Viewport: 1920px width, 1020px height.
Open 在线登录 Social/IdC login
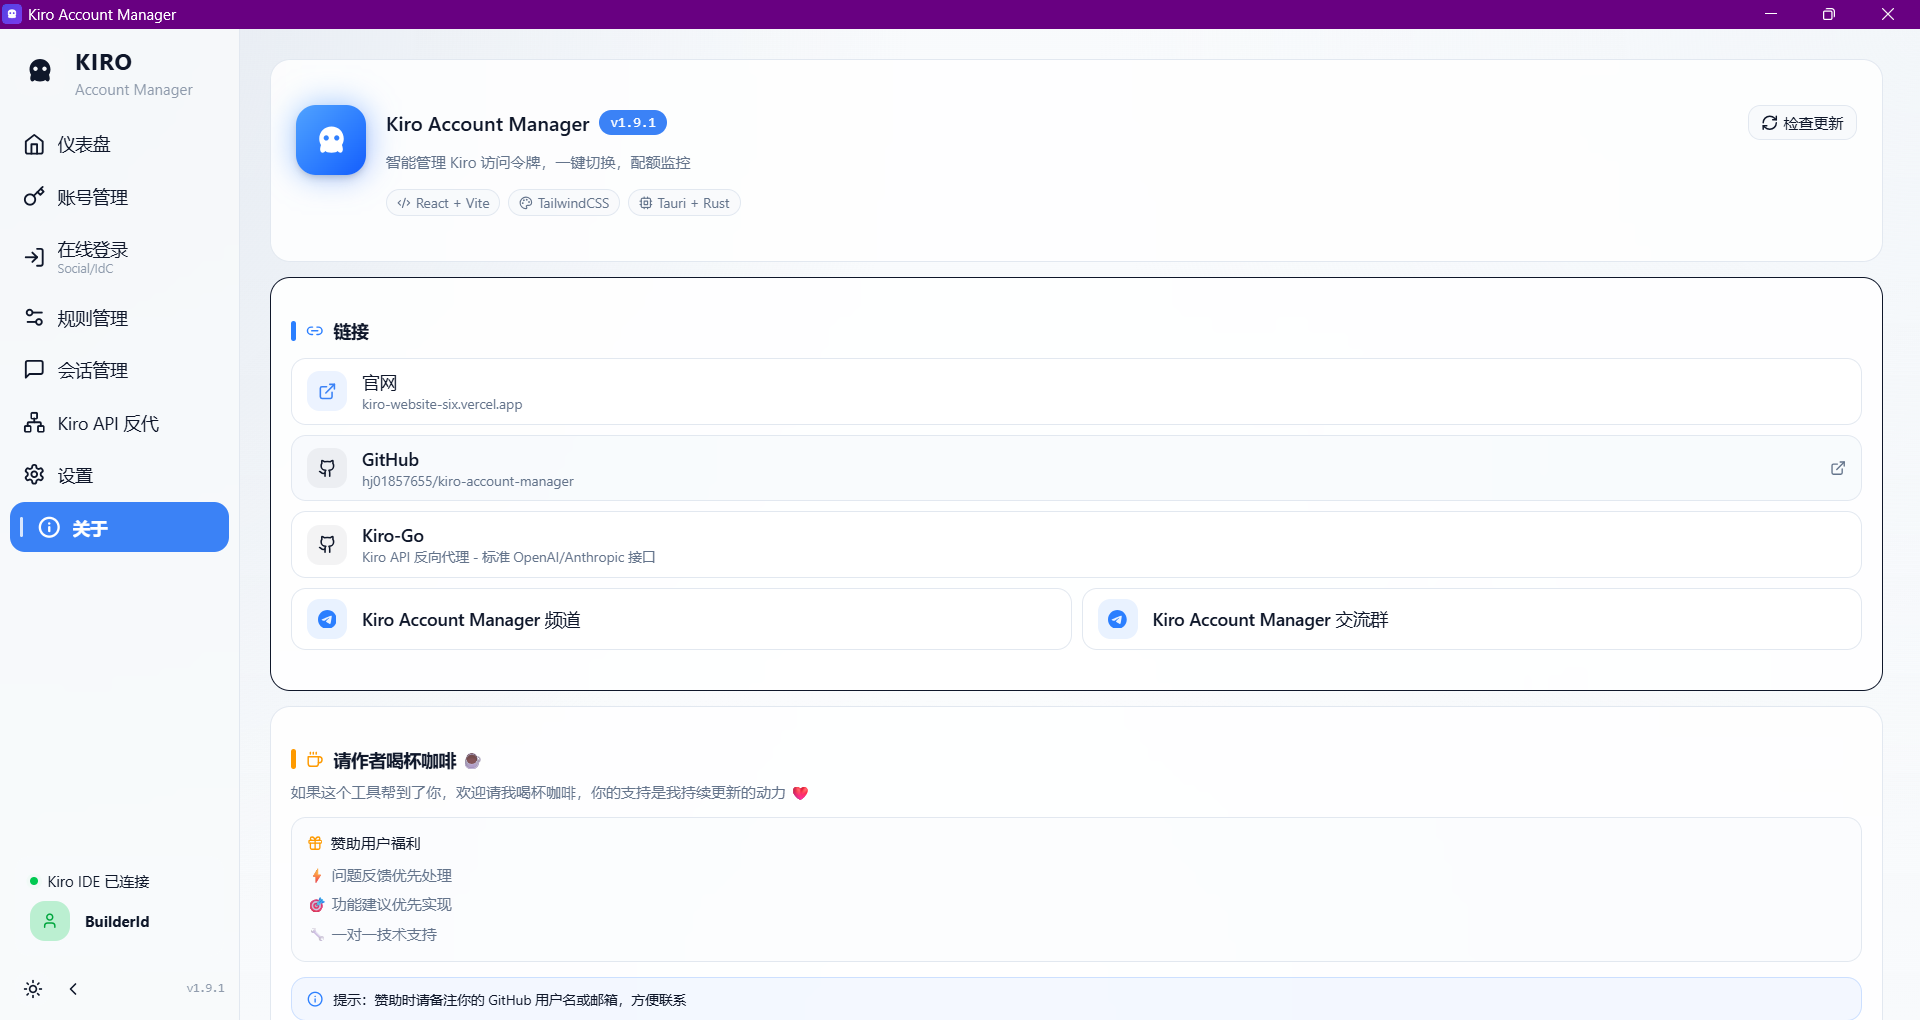coord(119,257)
